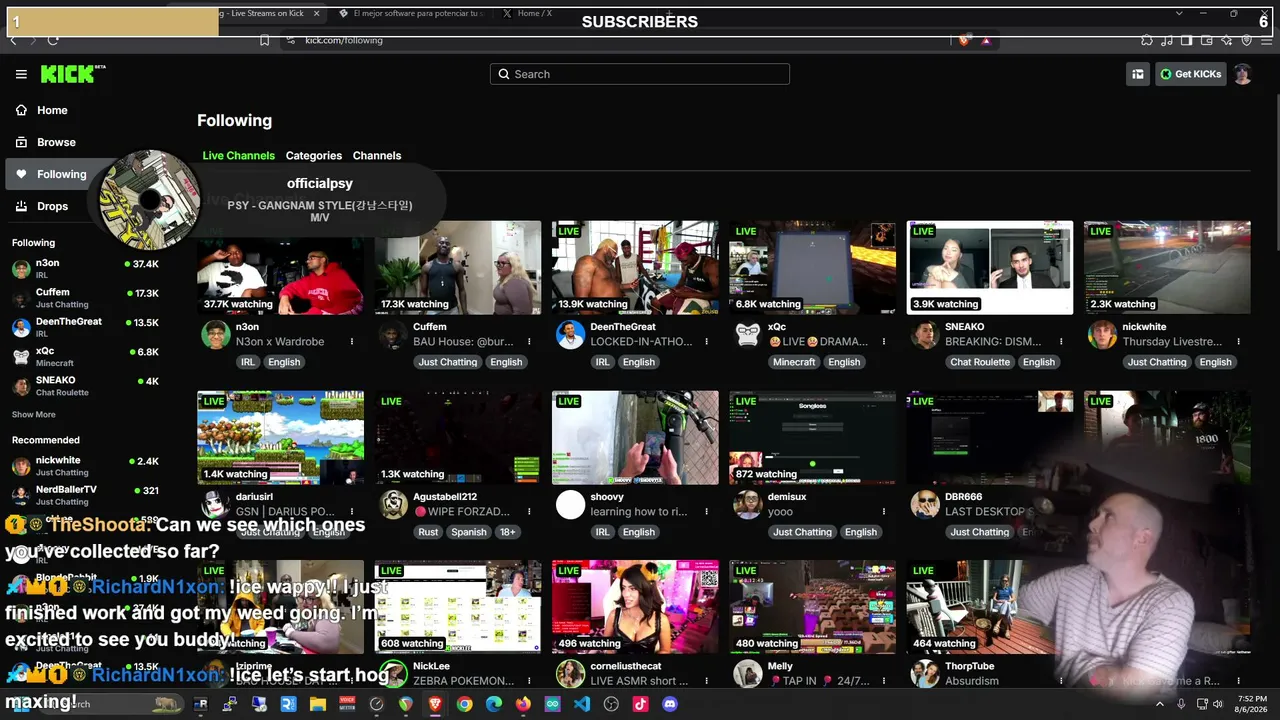The width and height of the screenshot is (1280, 720).
Task: Click the Get KICKs button
Action: [x=1190, y=74]
